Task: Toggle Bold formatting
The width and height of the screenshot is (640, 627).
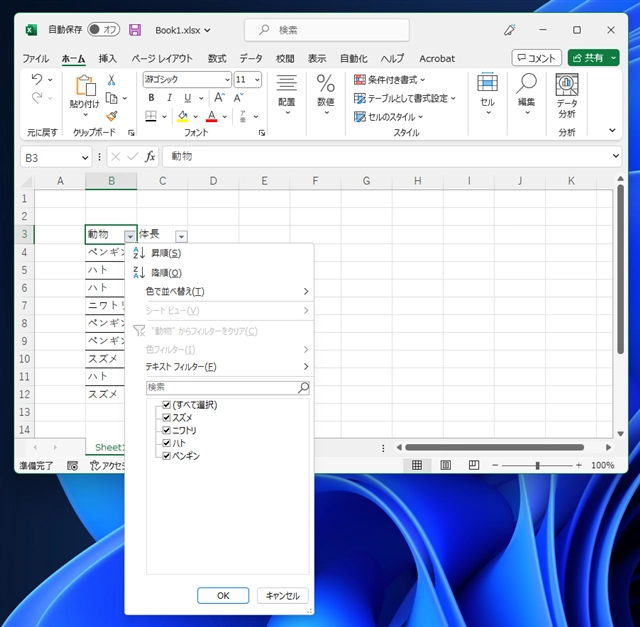Action: pos(151,98)
